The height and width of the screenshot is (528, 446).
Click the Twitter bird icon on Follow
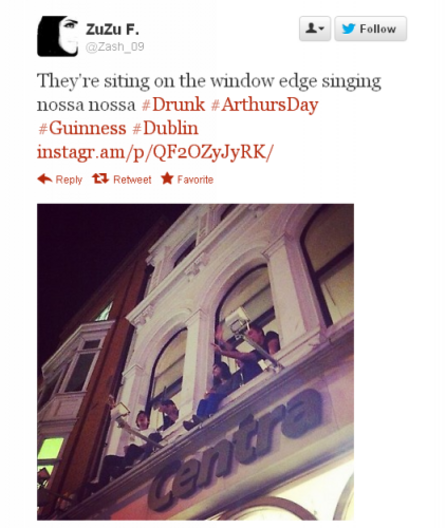click(x=348, y=29)
